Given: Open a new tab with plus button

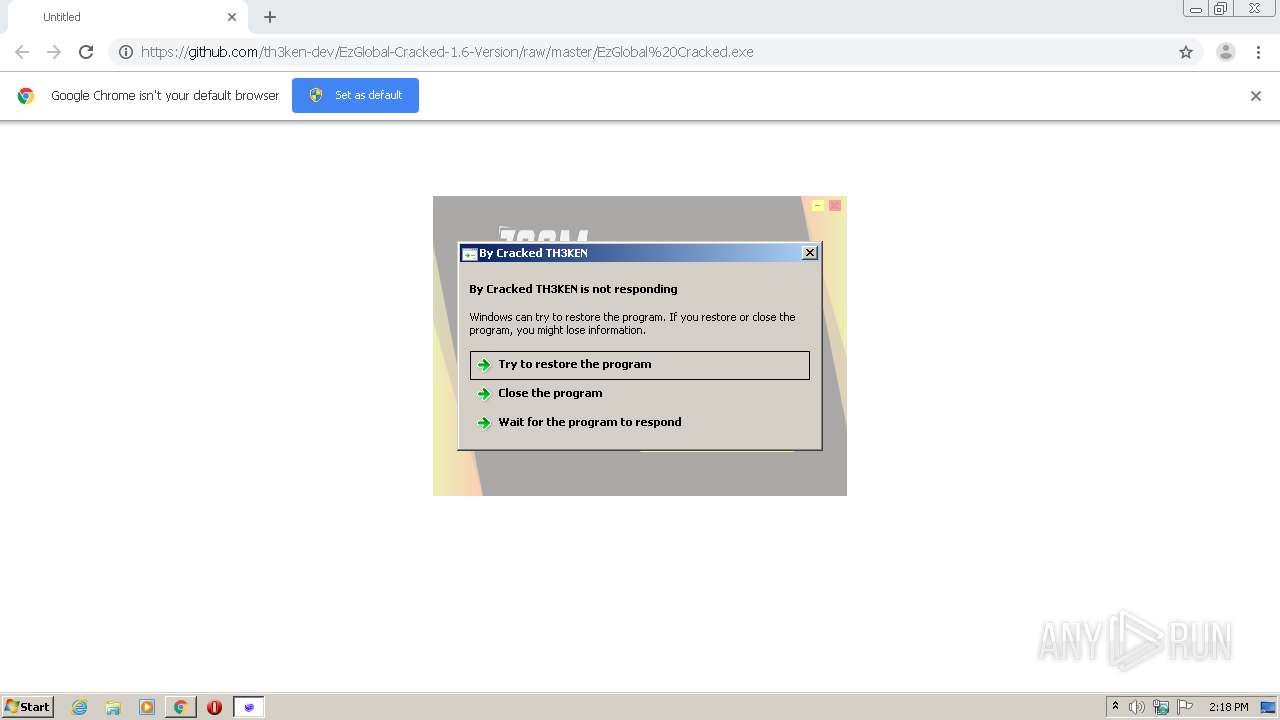Looking at the screenshot, I should 270,17.
